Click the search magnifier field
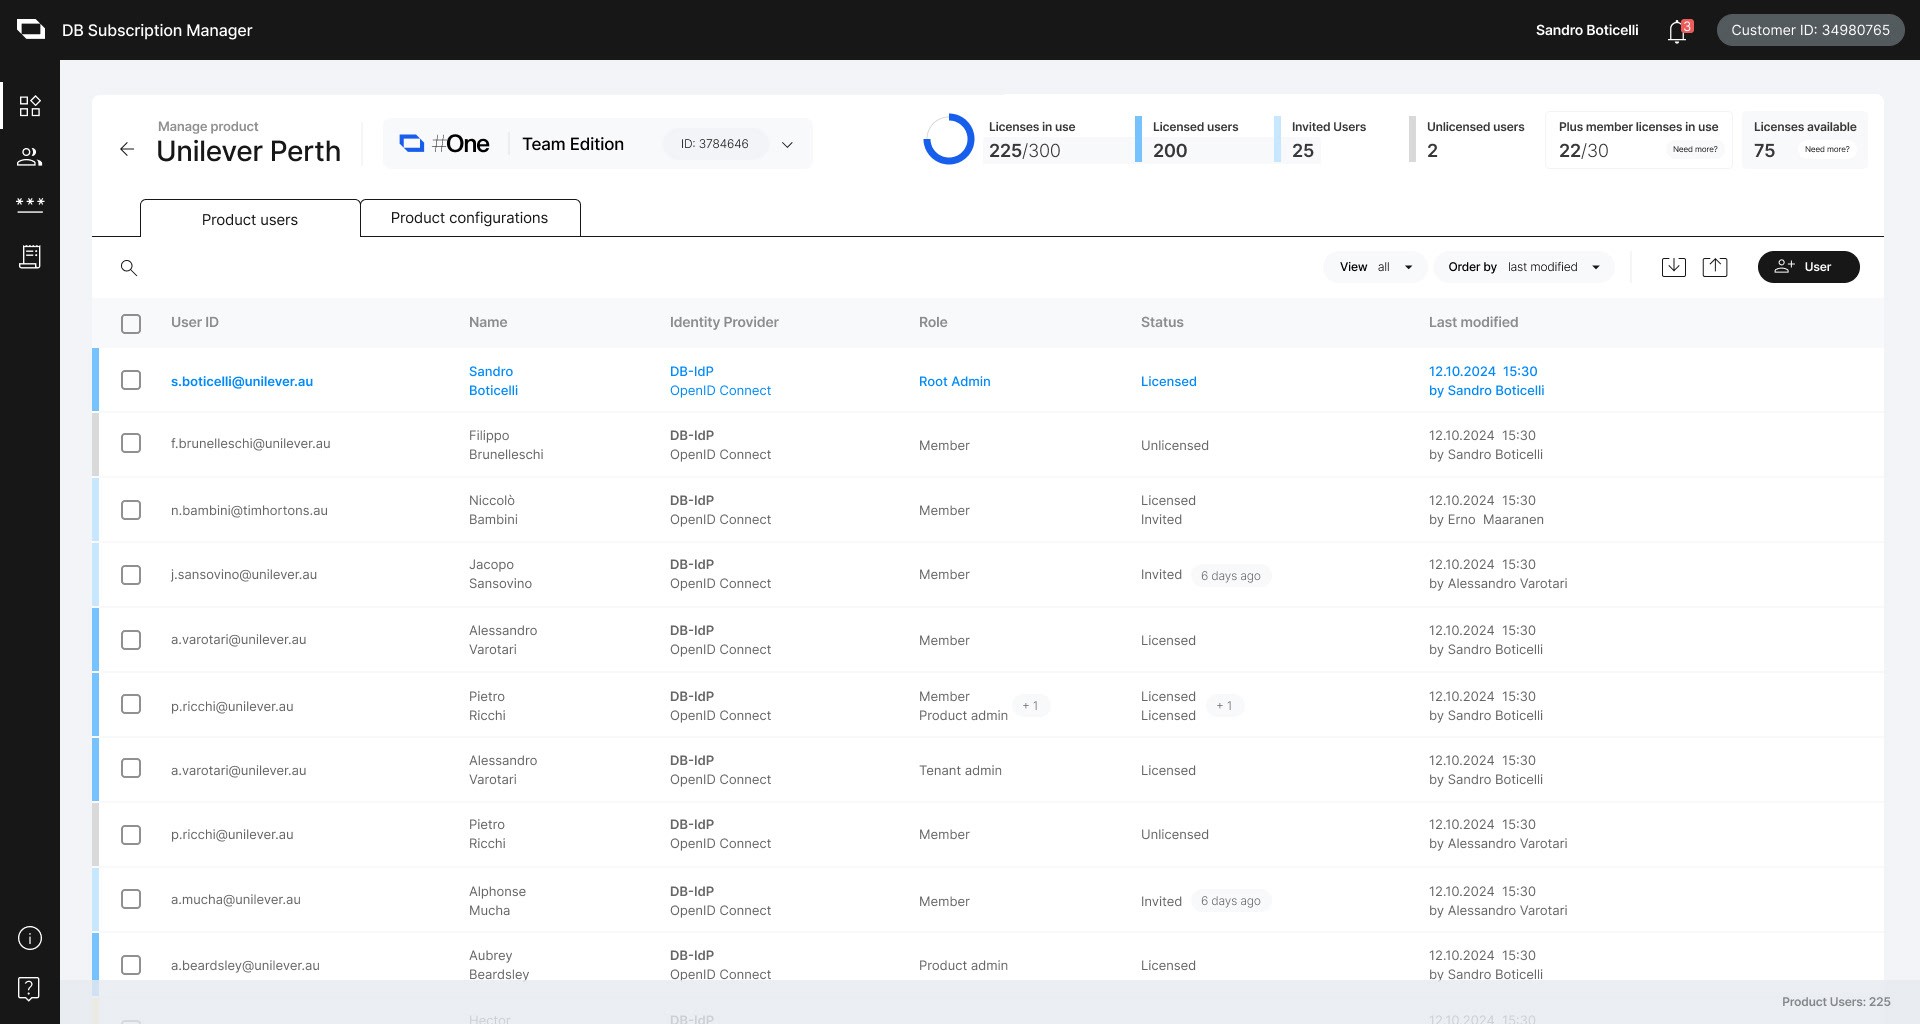1920x1024 pixels. (129, 268)
